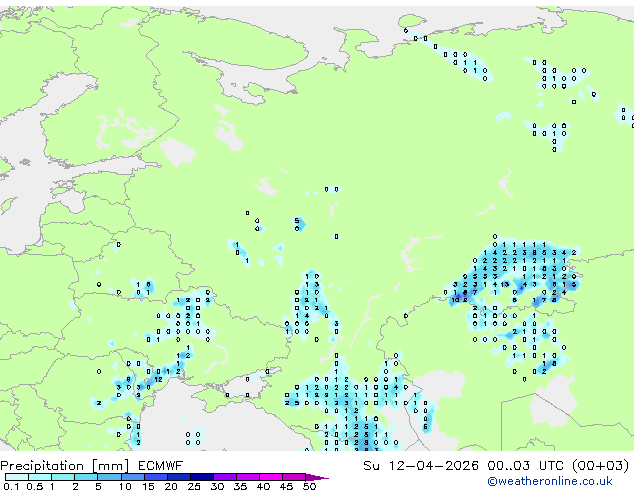Click the 45–50 mm legend swatch
Image resolution: width=634 pixels, height=490 pixels.
pos(294,477)
